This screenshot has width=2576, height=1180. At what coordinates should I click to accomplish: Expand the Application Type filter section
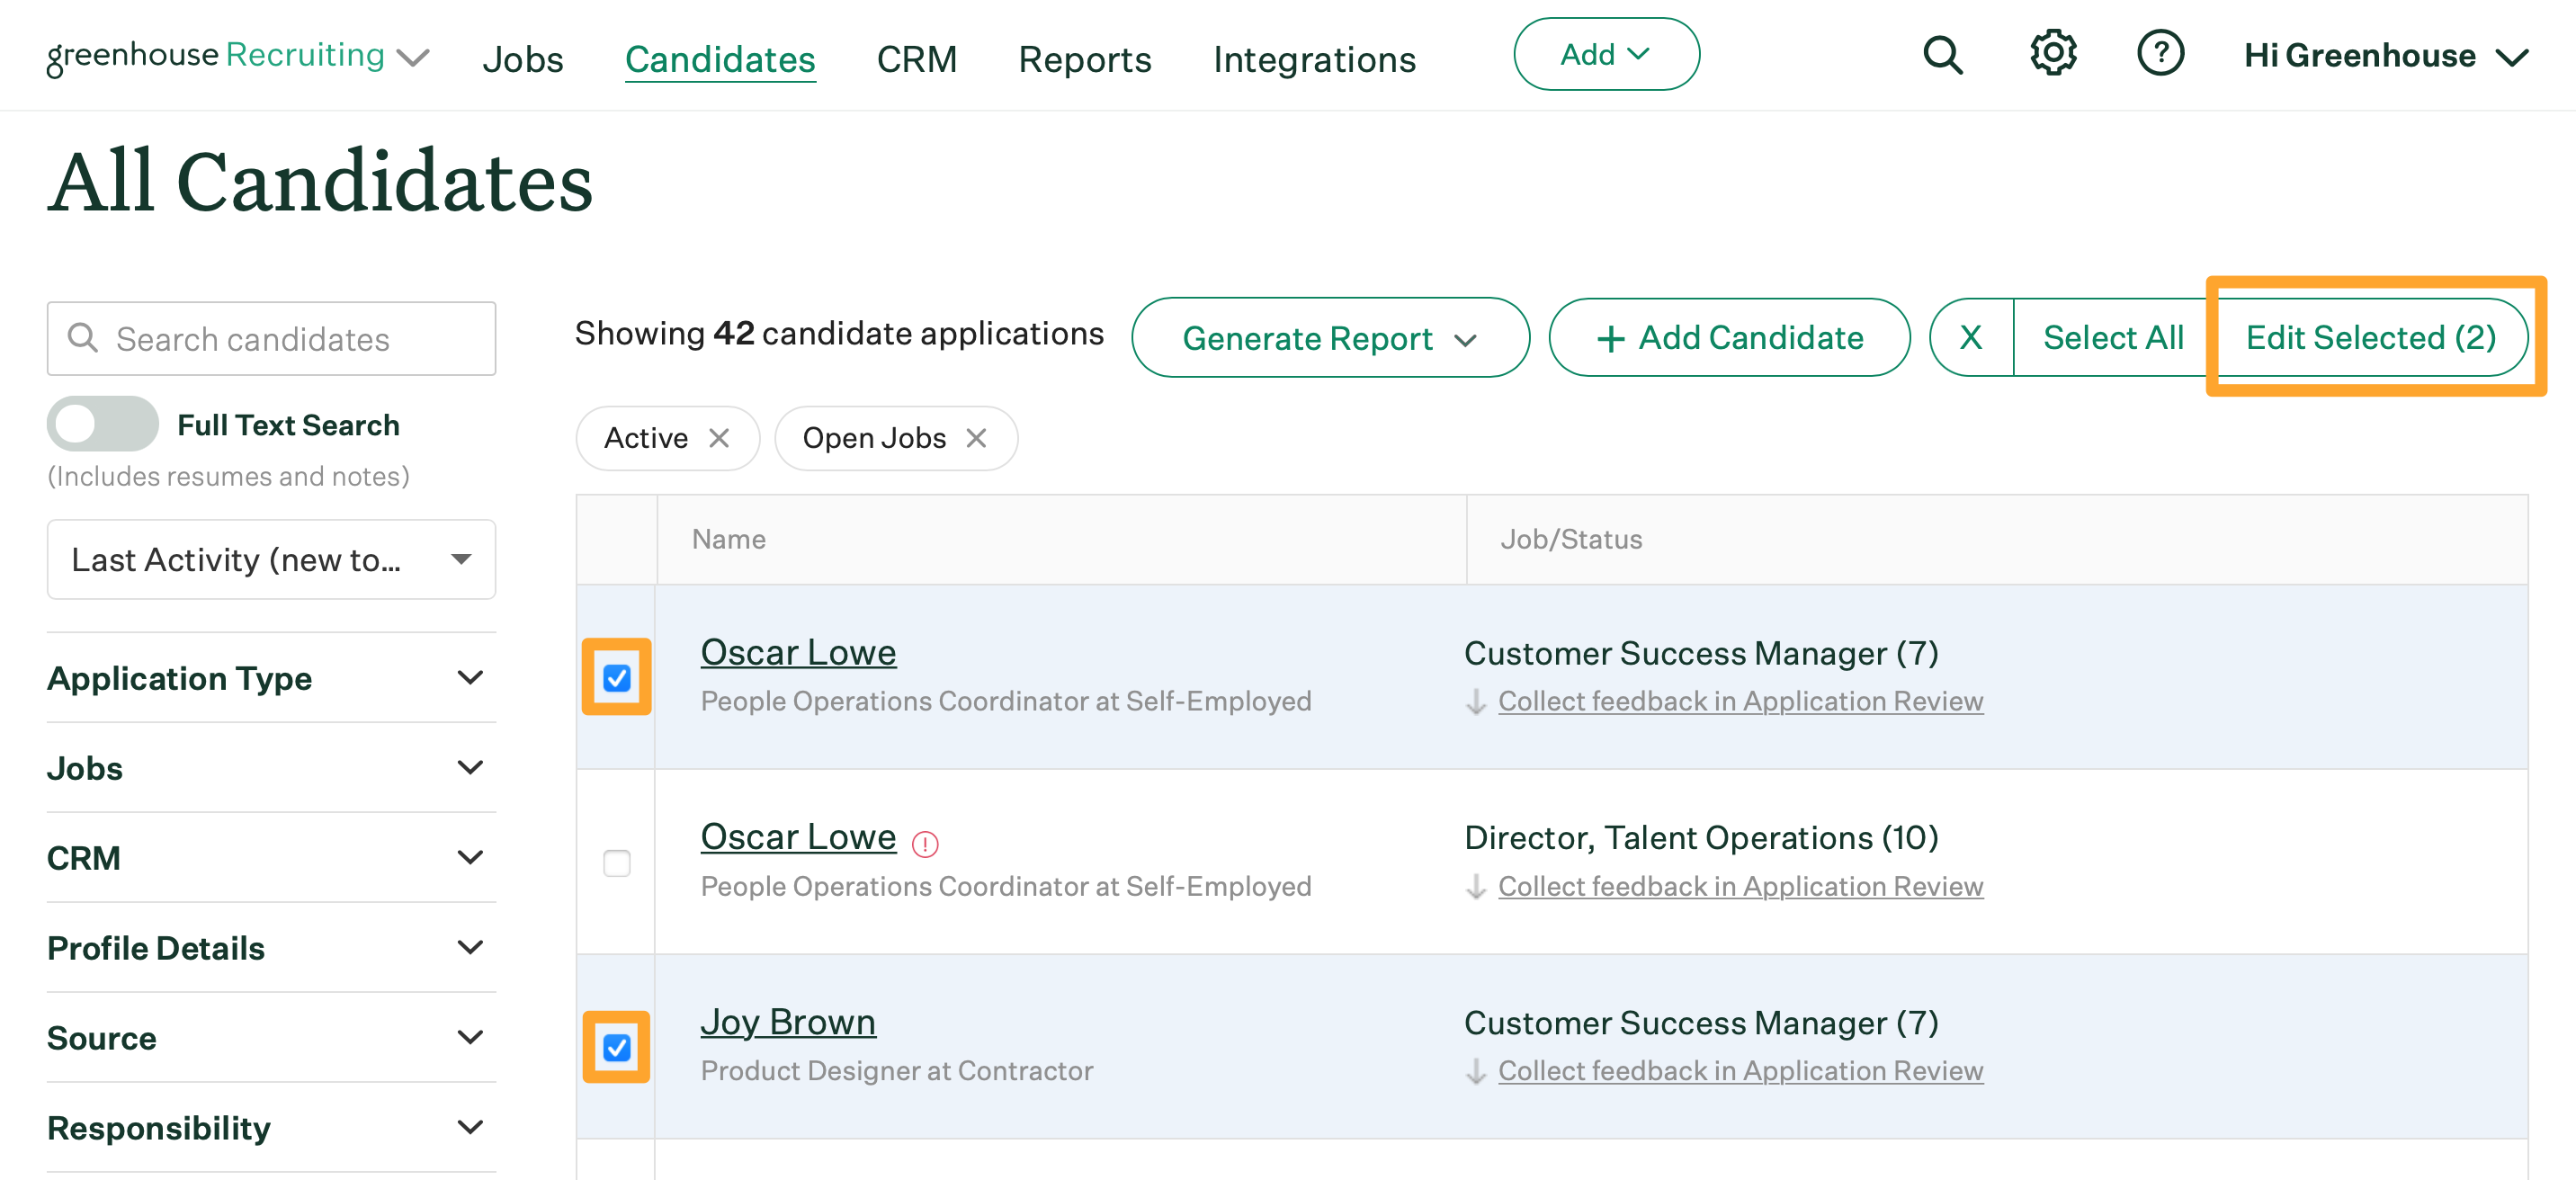pos(268,675)
